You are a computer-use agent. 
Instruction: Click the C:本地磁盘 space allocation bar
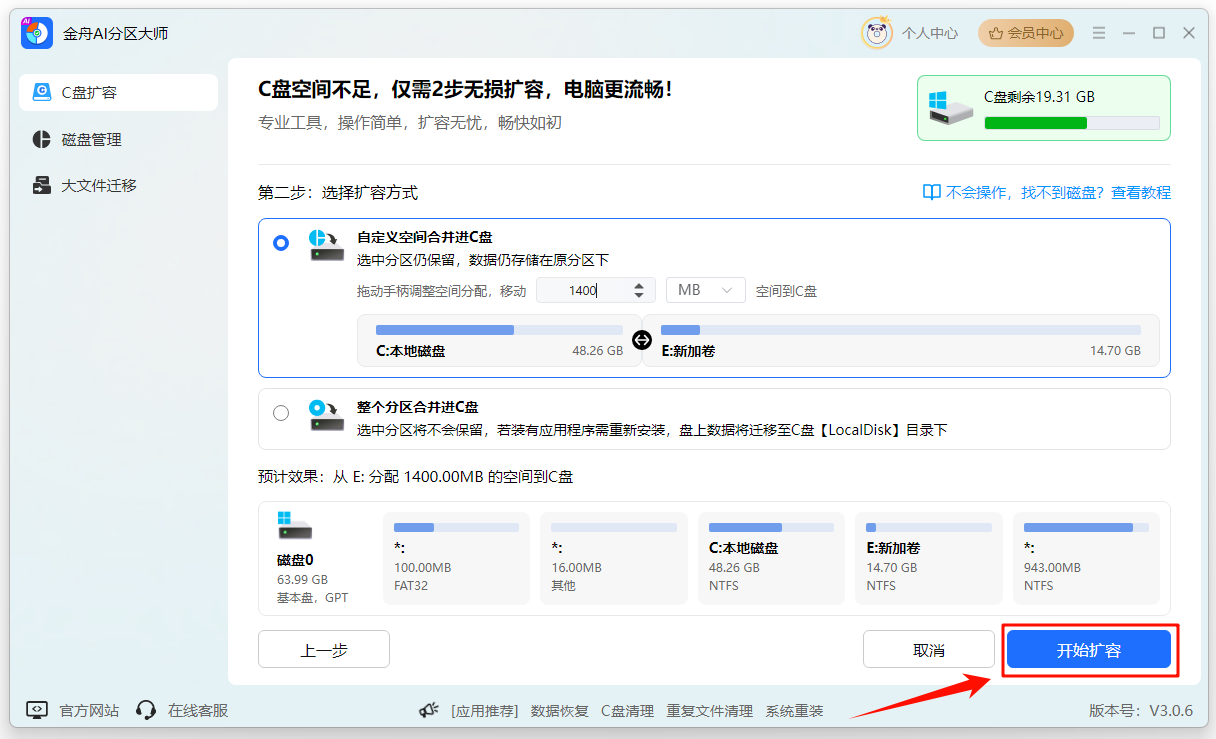pyautogui.click(x=499, y=330)
